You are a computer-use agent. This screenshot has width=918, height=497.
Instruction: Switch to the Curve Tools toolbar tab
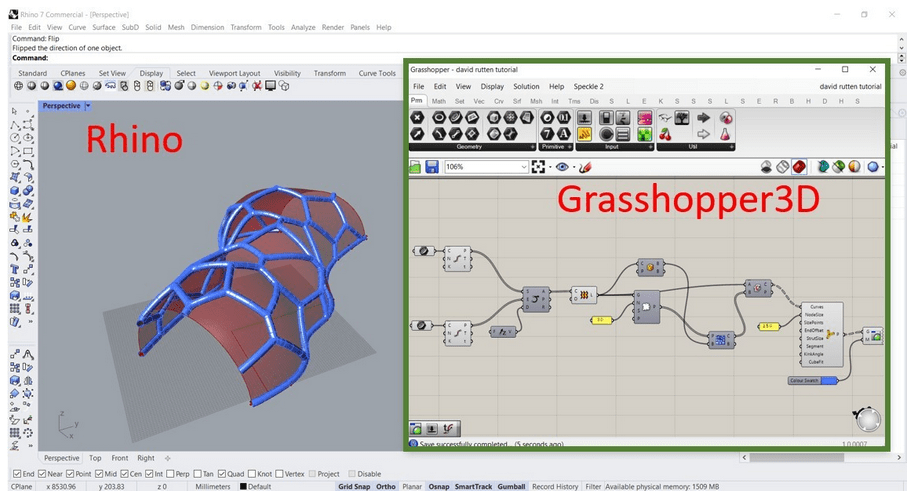coord(377,73)
